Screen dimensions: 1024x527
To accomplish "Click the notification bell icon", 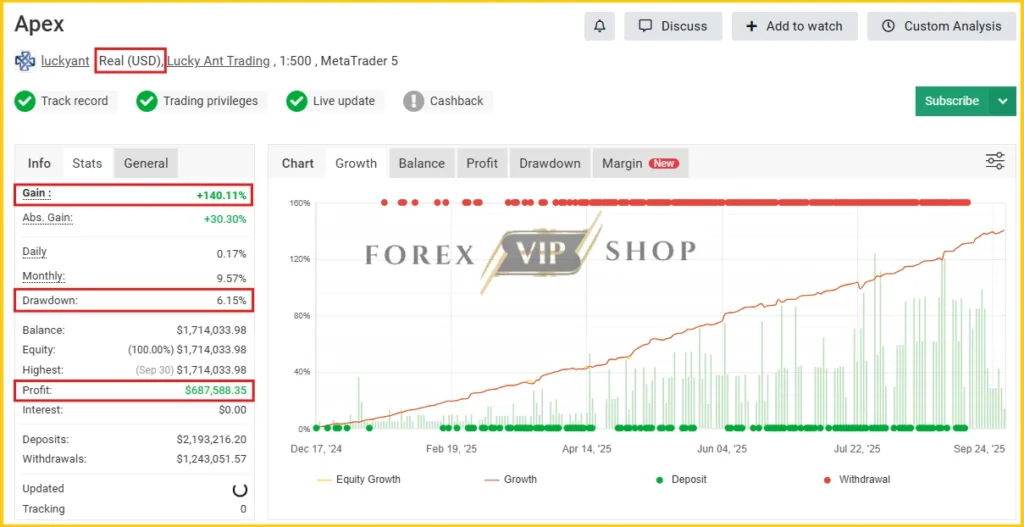I will coord(600,26).
